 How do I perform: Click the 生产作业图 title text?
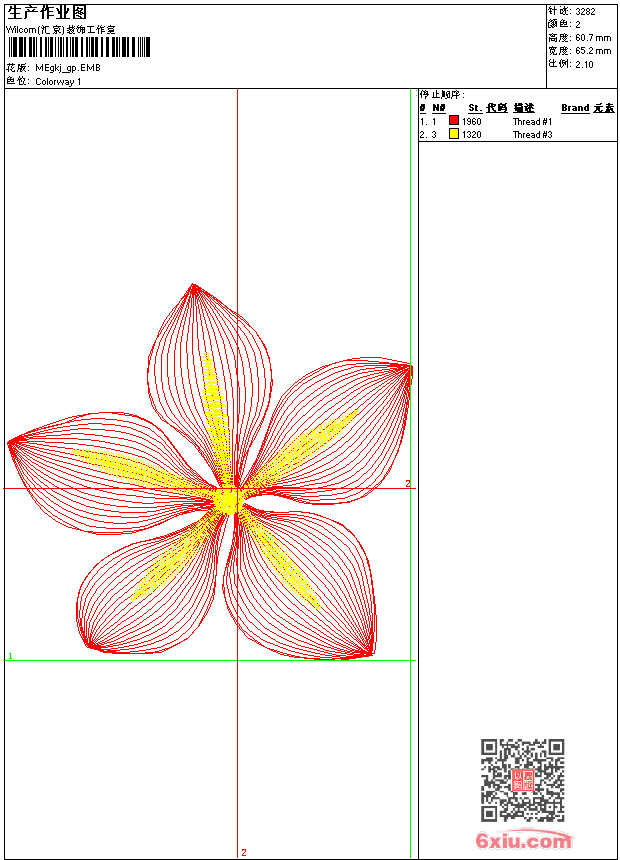click(x=47, y=12)
